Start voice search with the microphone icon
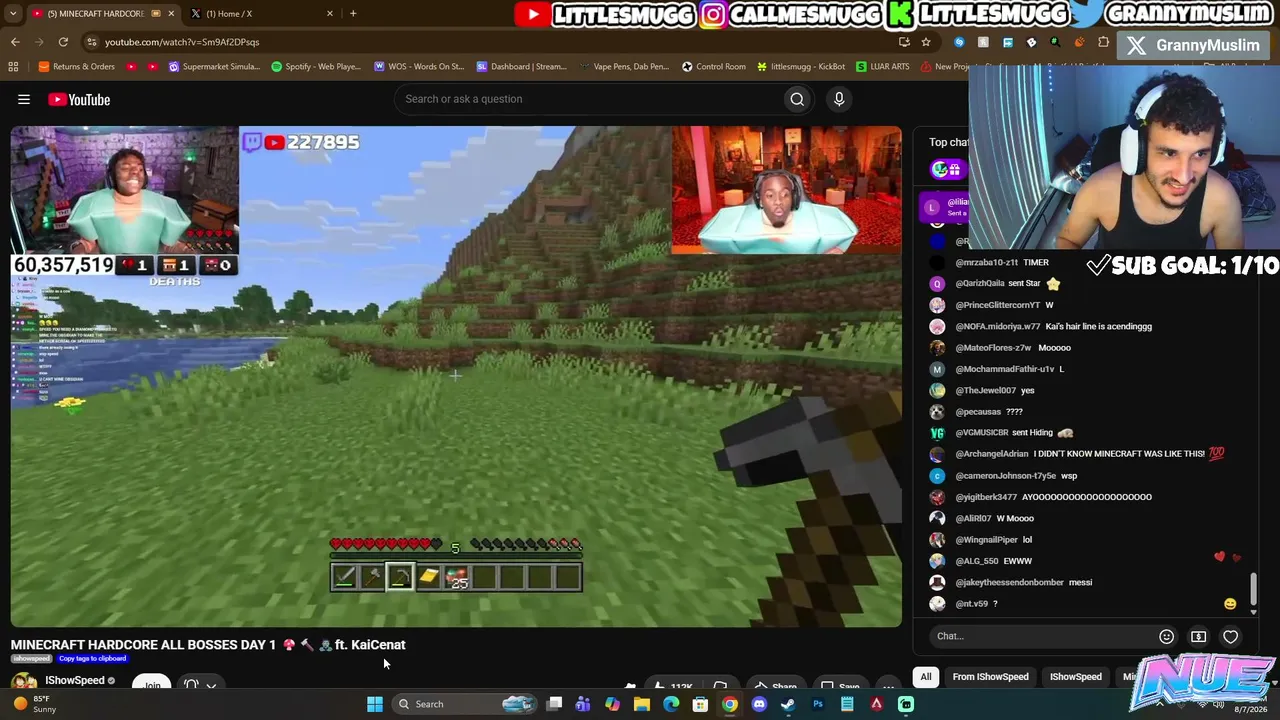This screenshot has width=1280, height=720. pyautogui.click(x=839, y=99)
